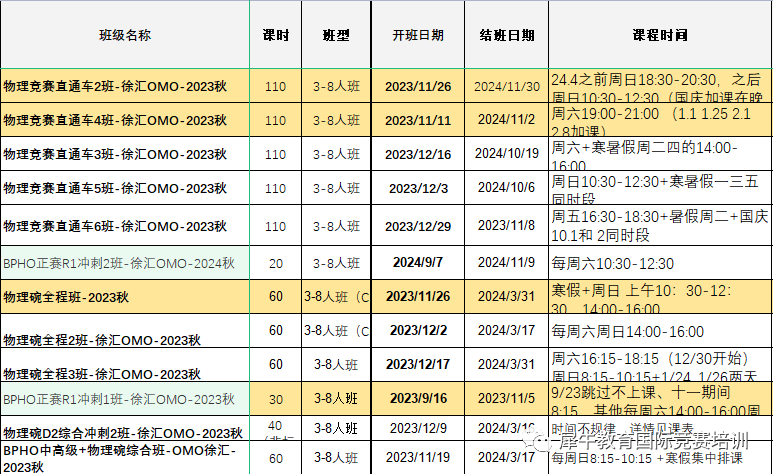Click start date 2023/12/29

point(418,225)
